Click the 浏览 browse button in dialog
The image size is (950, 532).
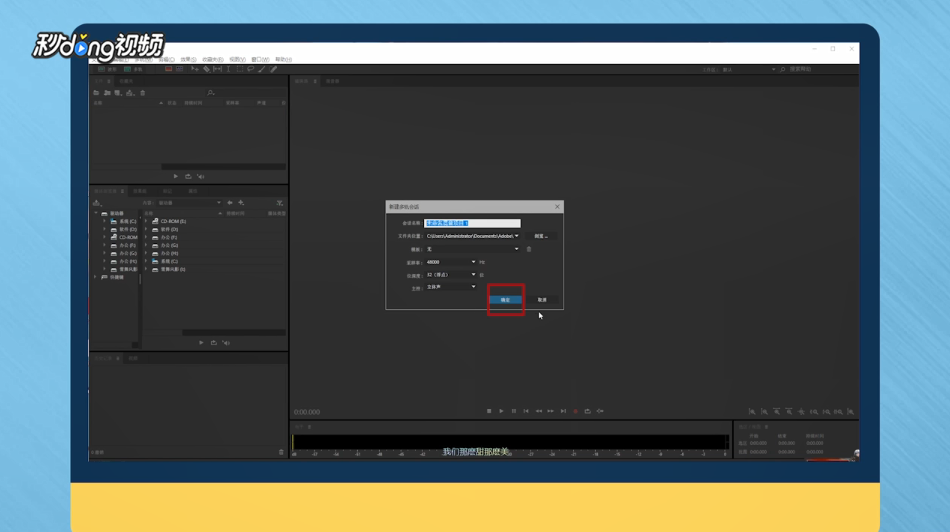541,236
